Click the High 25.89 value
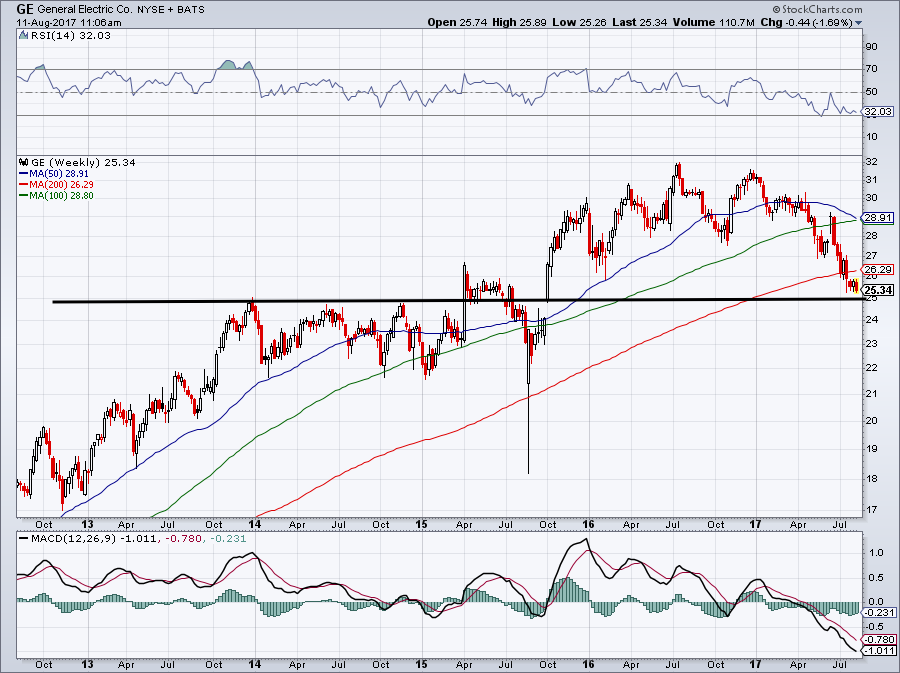Image resolution: width=900 pixels, height=673 pixels. click(x=520, y=22)
